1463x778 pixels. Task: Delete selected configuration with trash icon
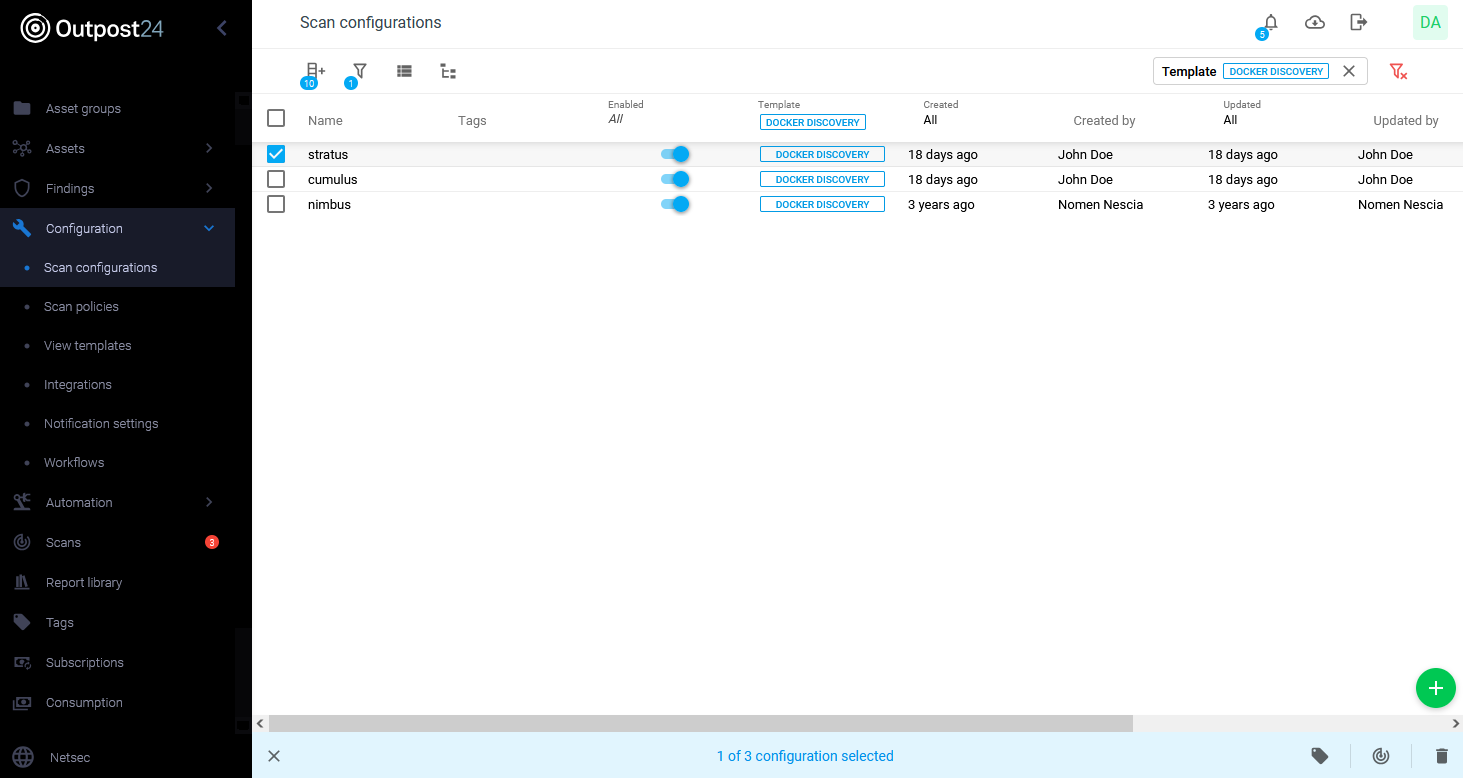point(1441,756)
